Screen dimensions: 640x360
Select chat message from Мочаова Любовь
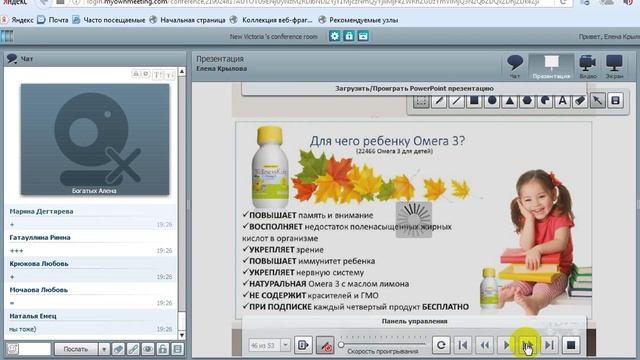[91, 296]
